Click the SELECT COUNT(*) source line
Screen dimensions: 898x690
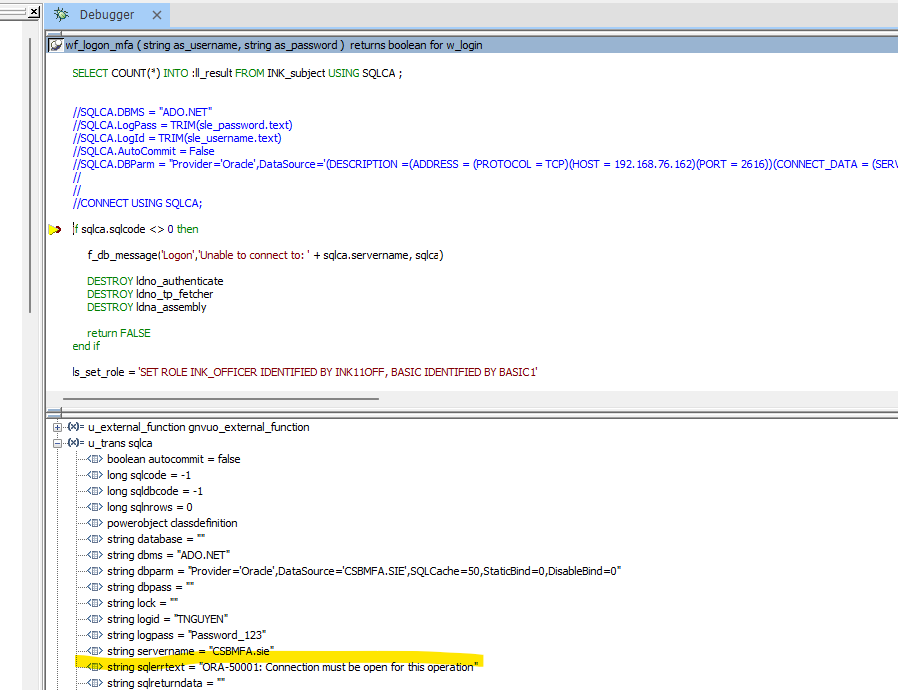[x=237, y=73]
